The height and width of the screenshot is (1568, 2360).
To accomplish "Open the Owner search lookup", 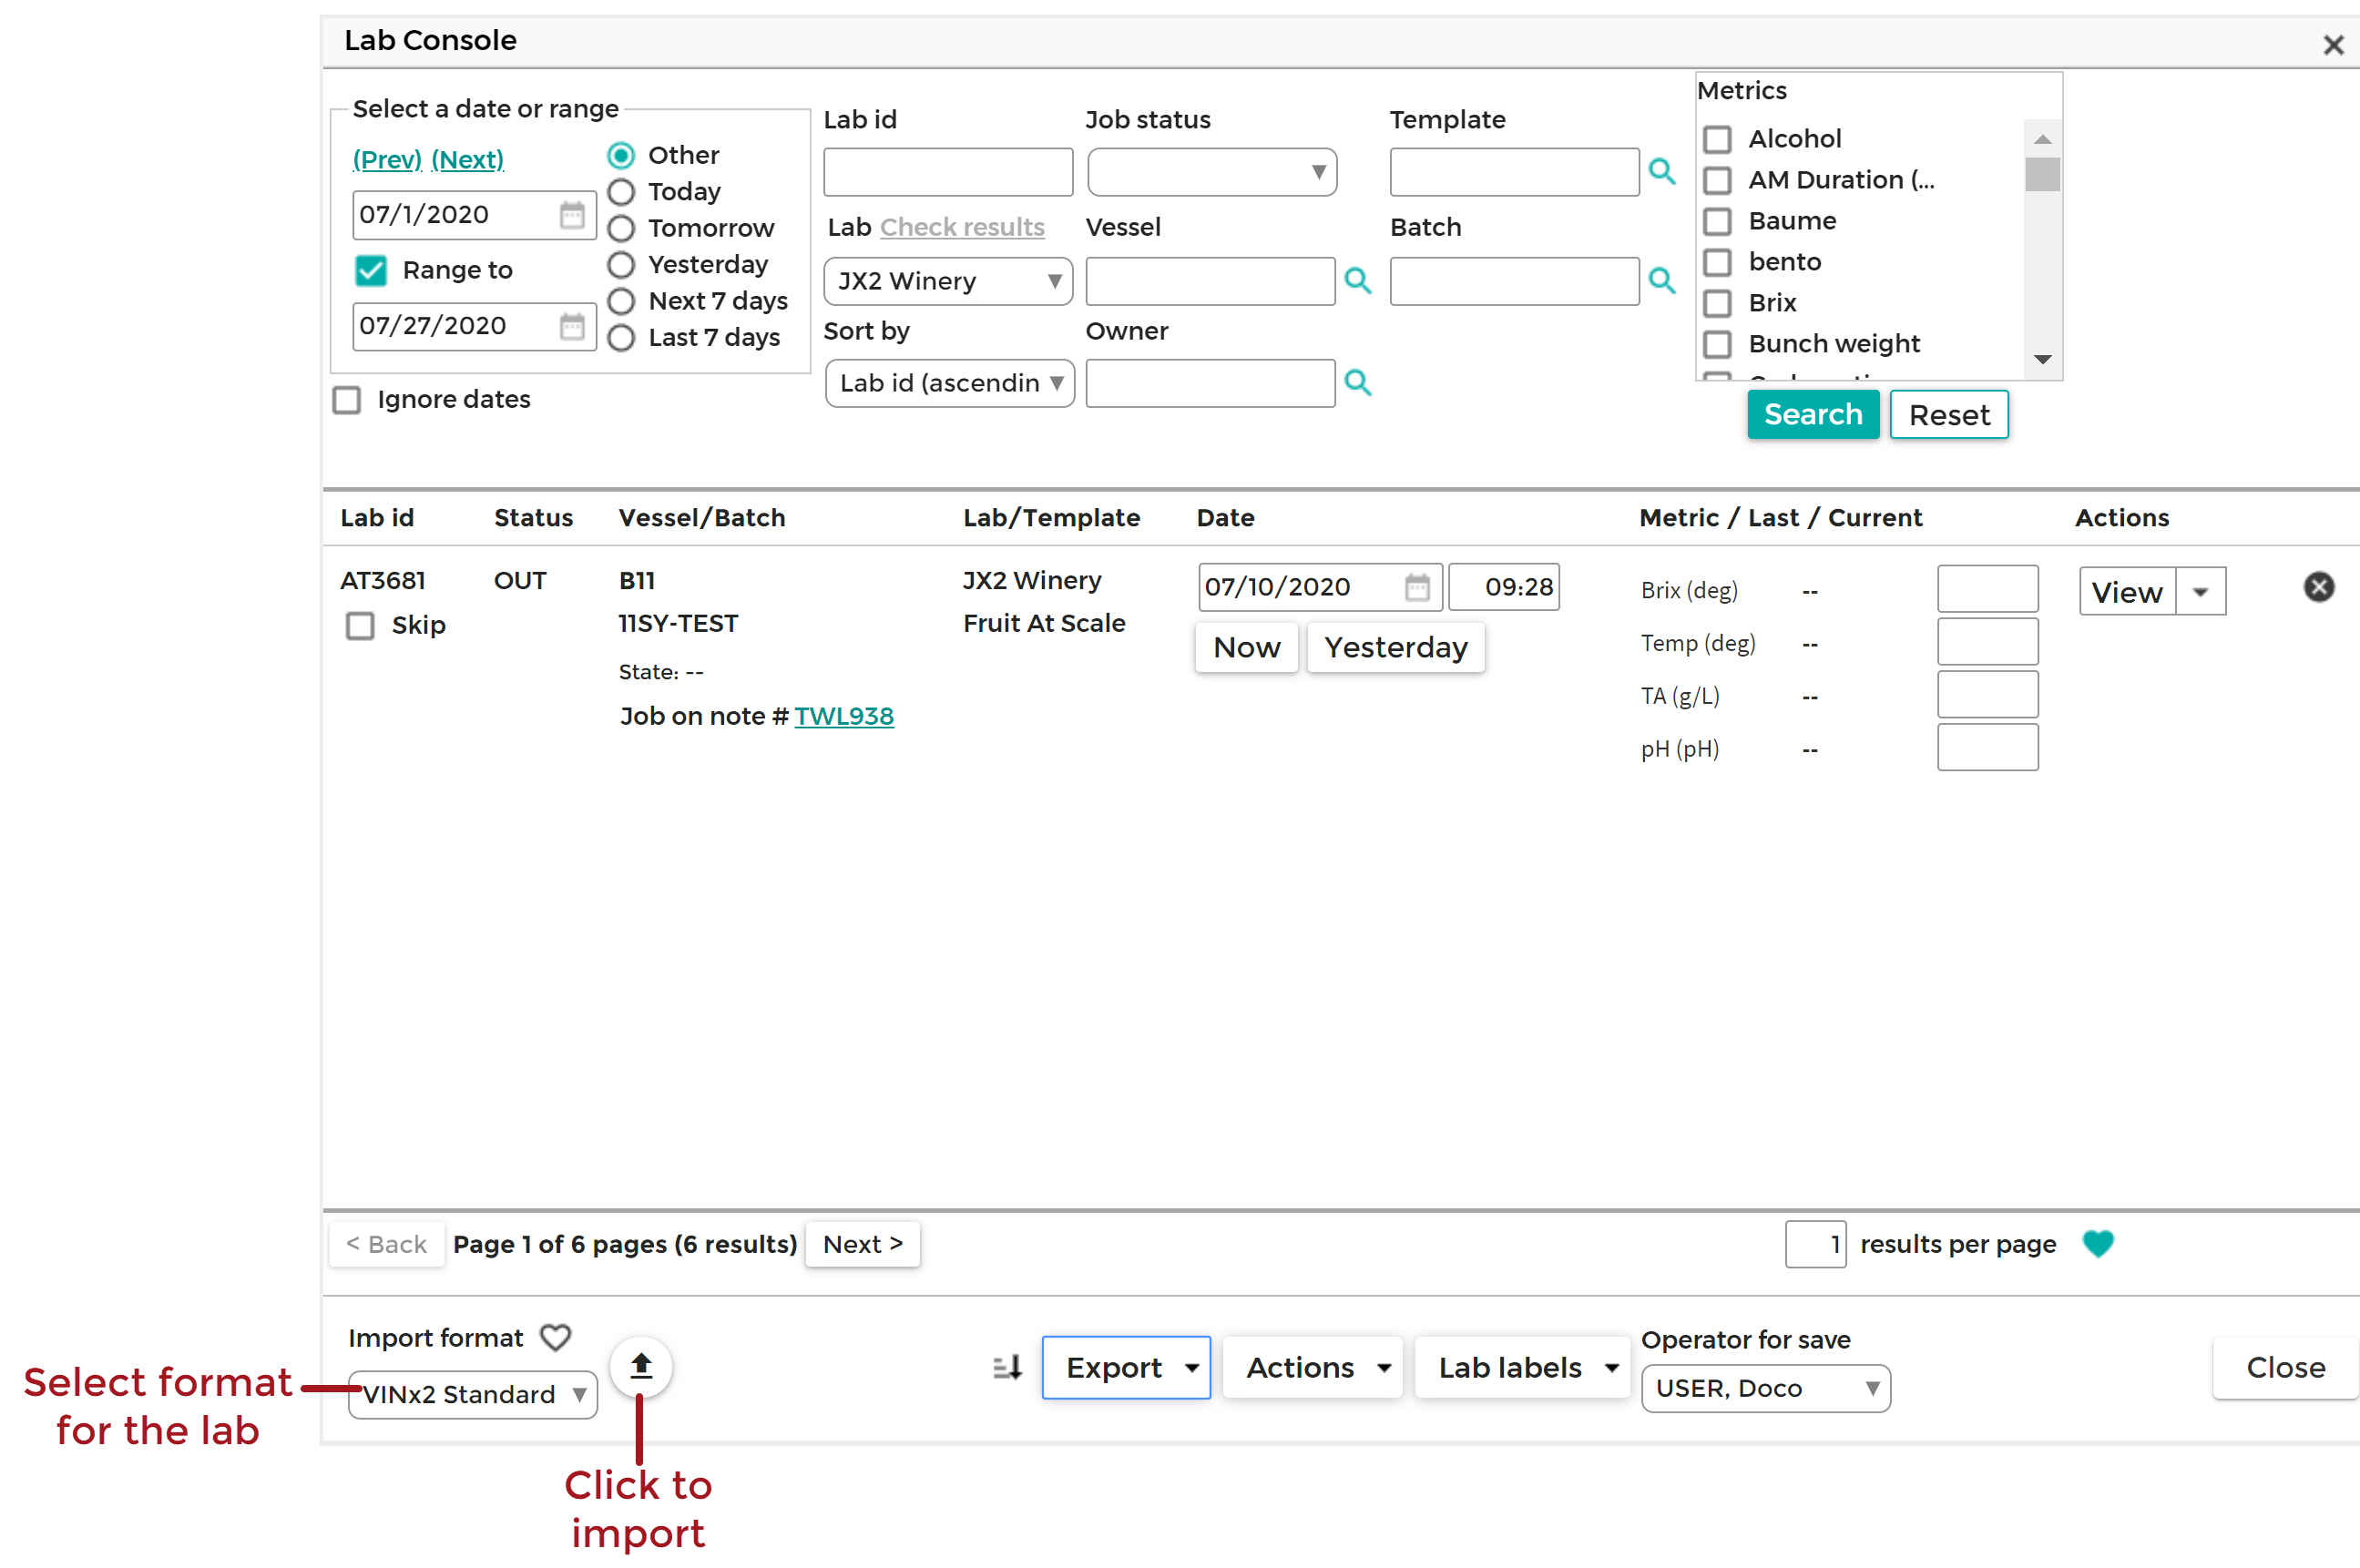I will point(1358,383).
